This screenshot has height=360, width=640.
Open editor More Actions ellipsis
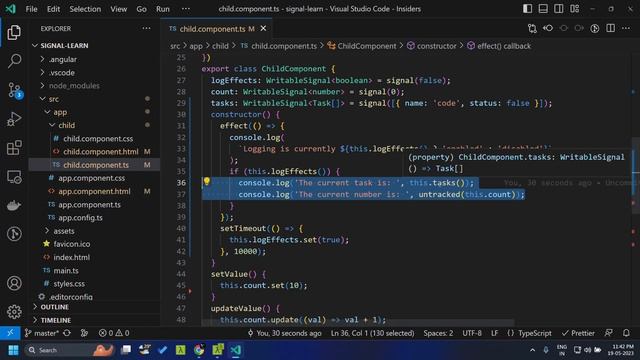pyautogui.click(x=626, y=28)
